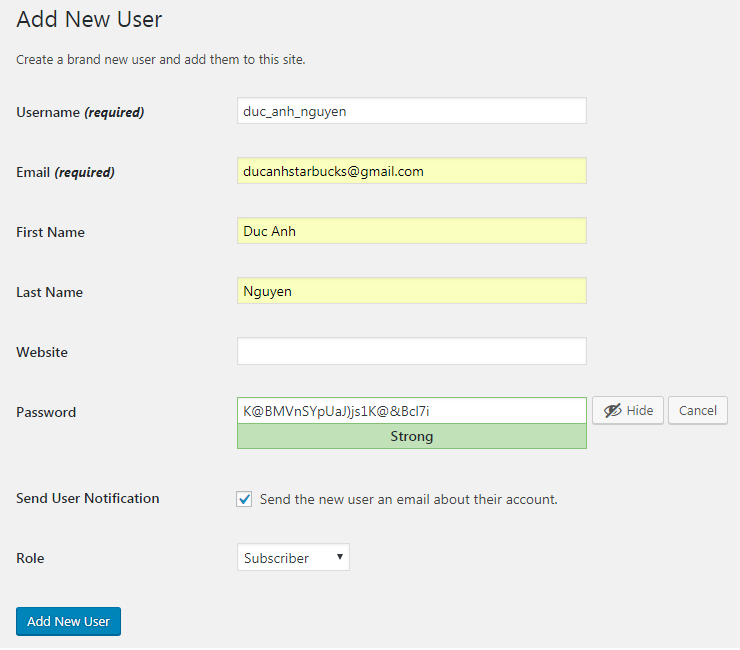Toggle the Send User Notification checkbox
The height and width of the screenshot is (650, 740).
tap(245, 499)
